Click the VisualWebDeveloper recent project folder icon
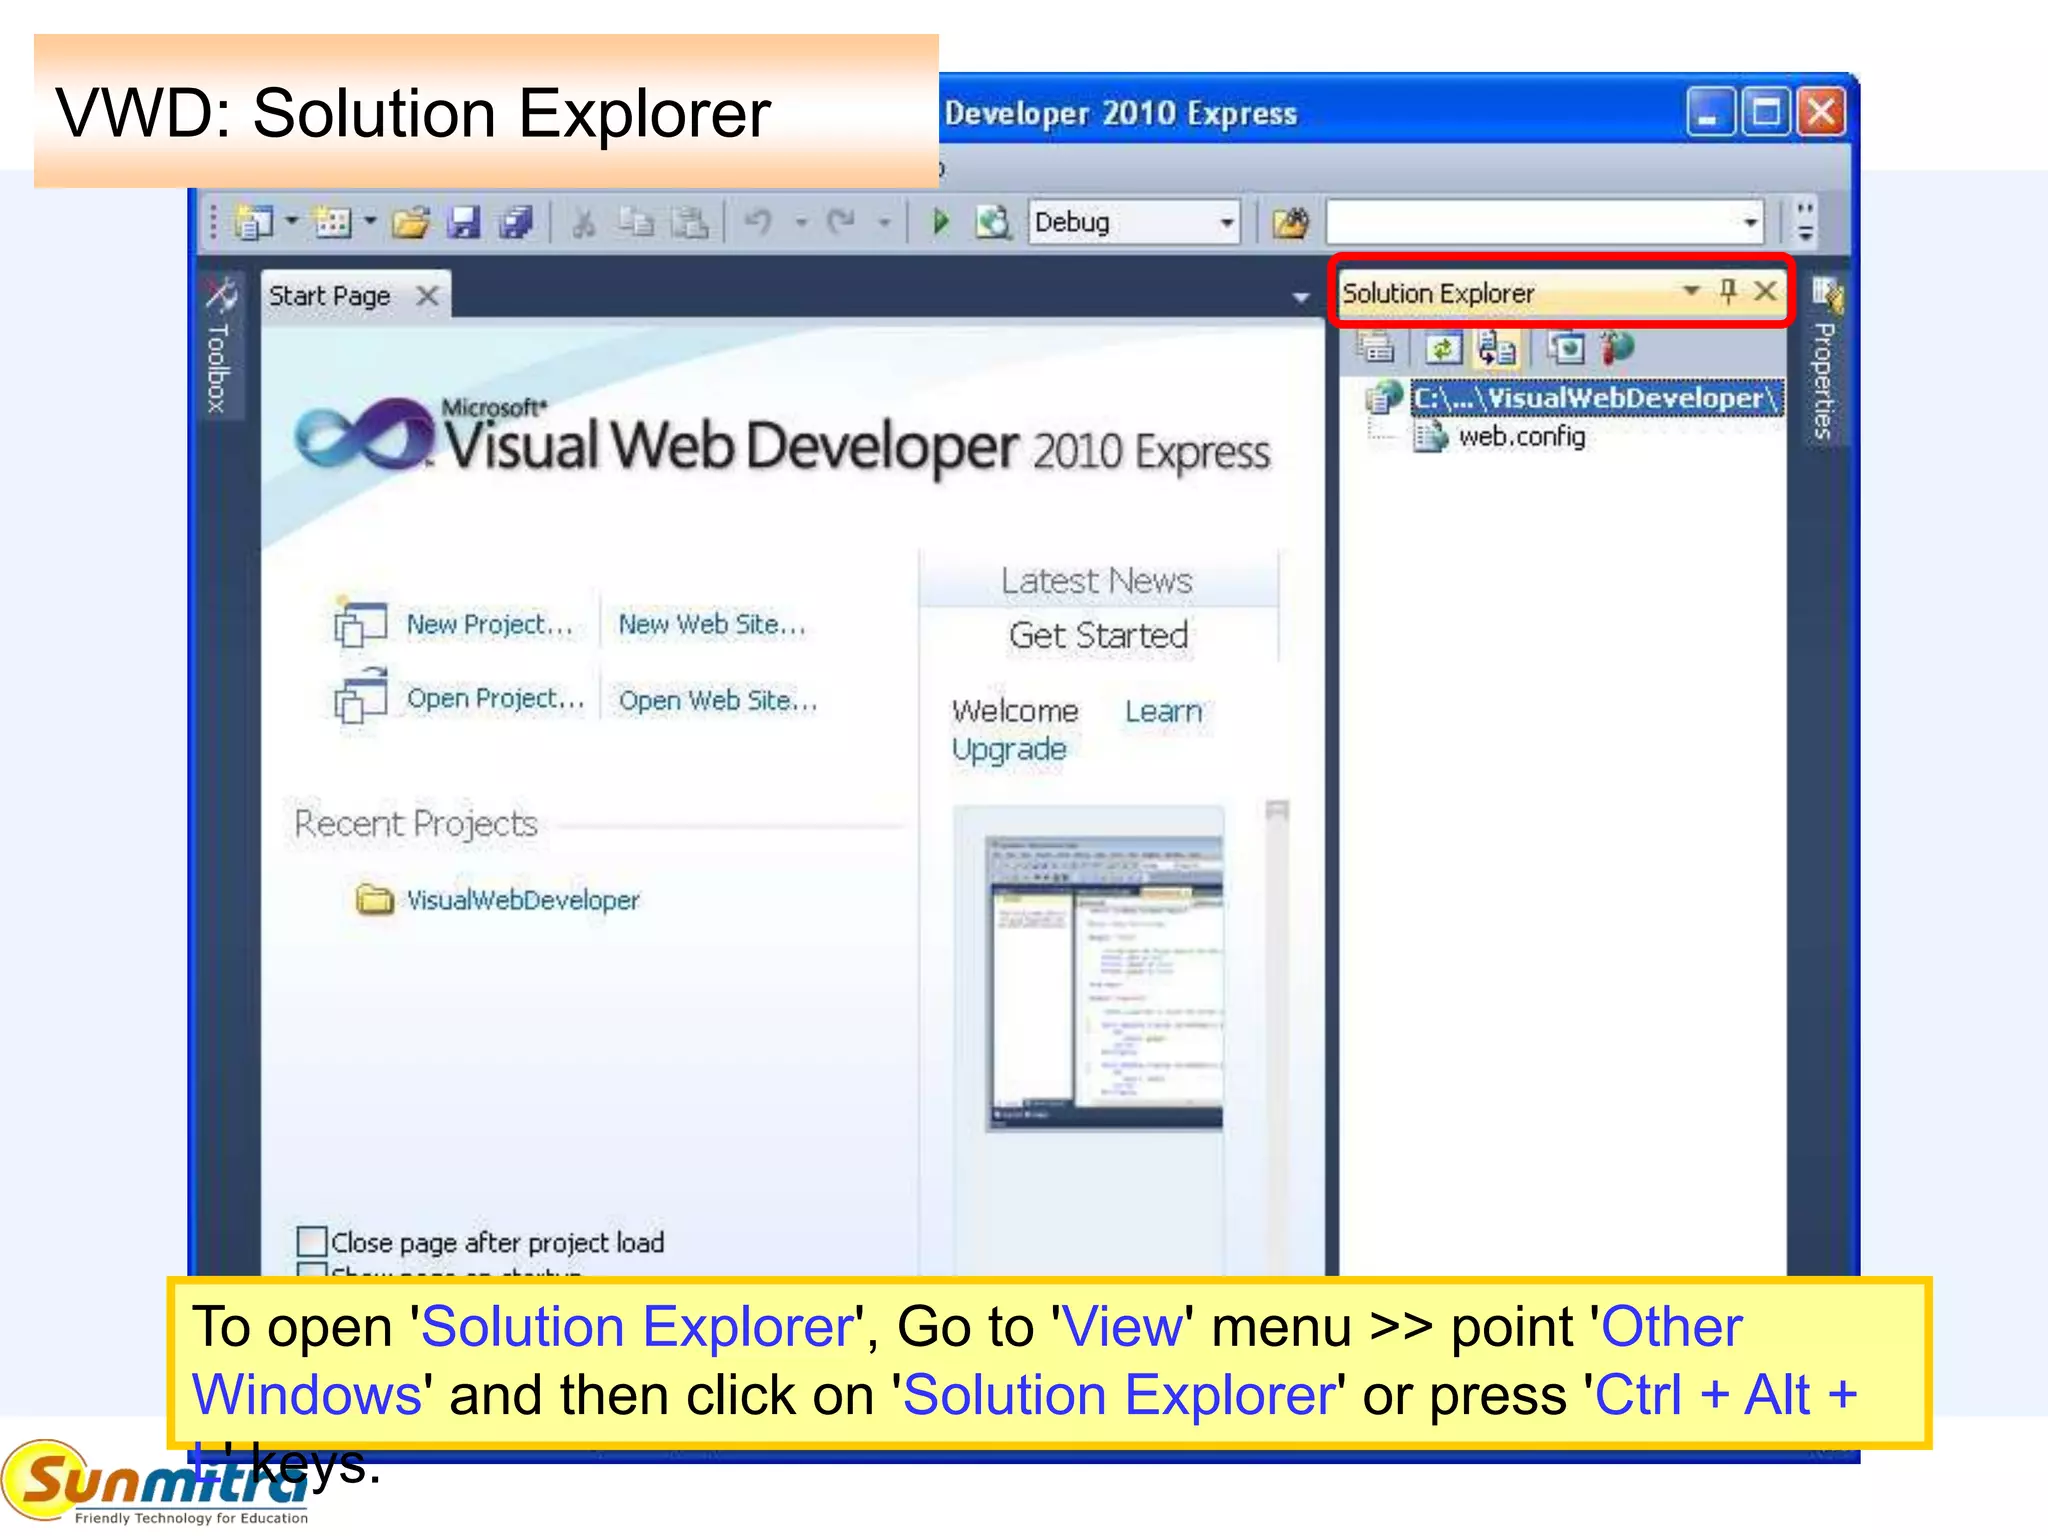This screenshot has height=1536, width=2048. [x=375, y=898]
